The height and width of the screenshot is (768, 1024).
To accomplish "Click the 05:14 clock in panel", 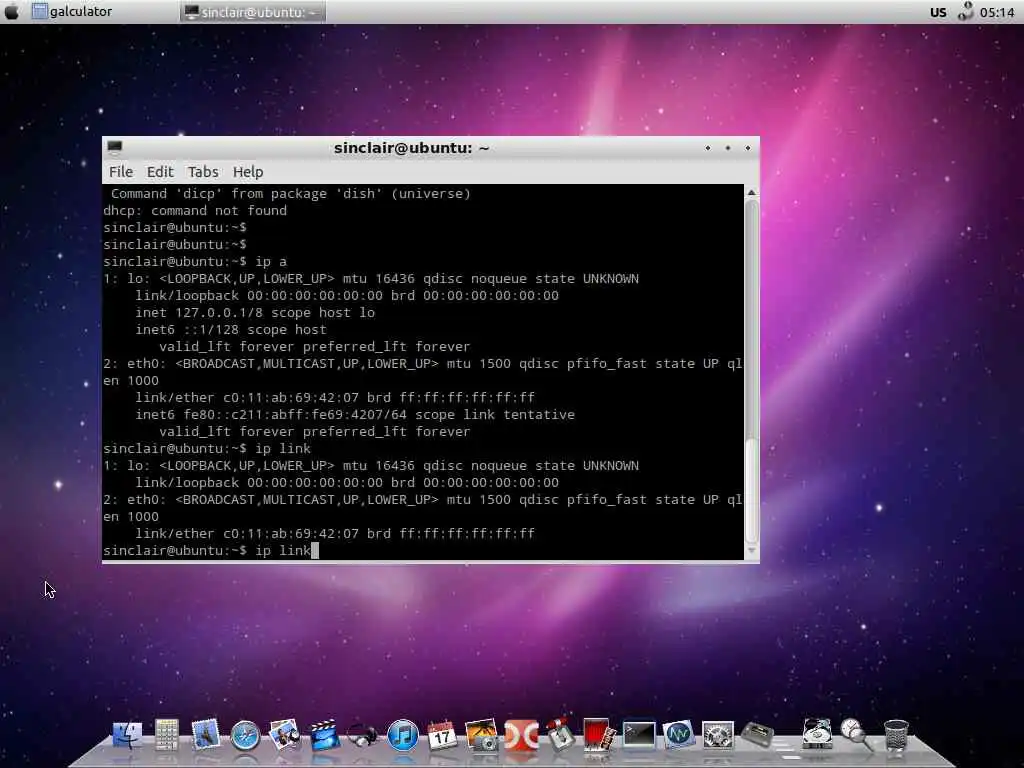I will (997, 12).
